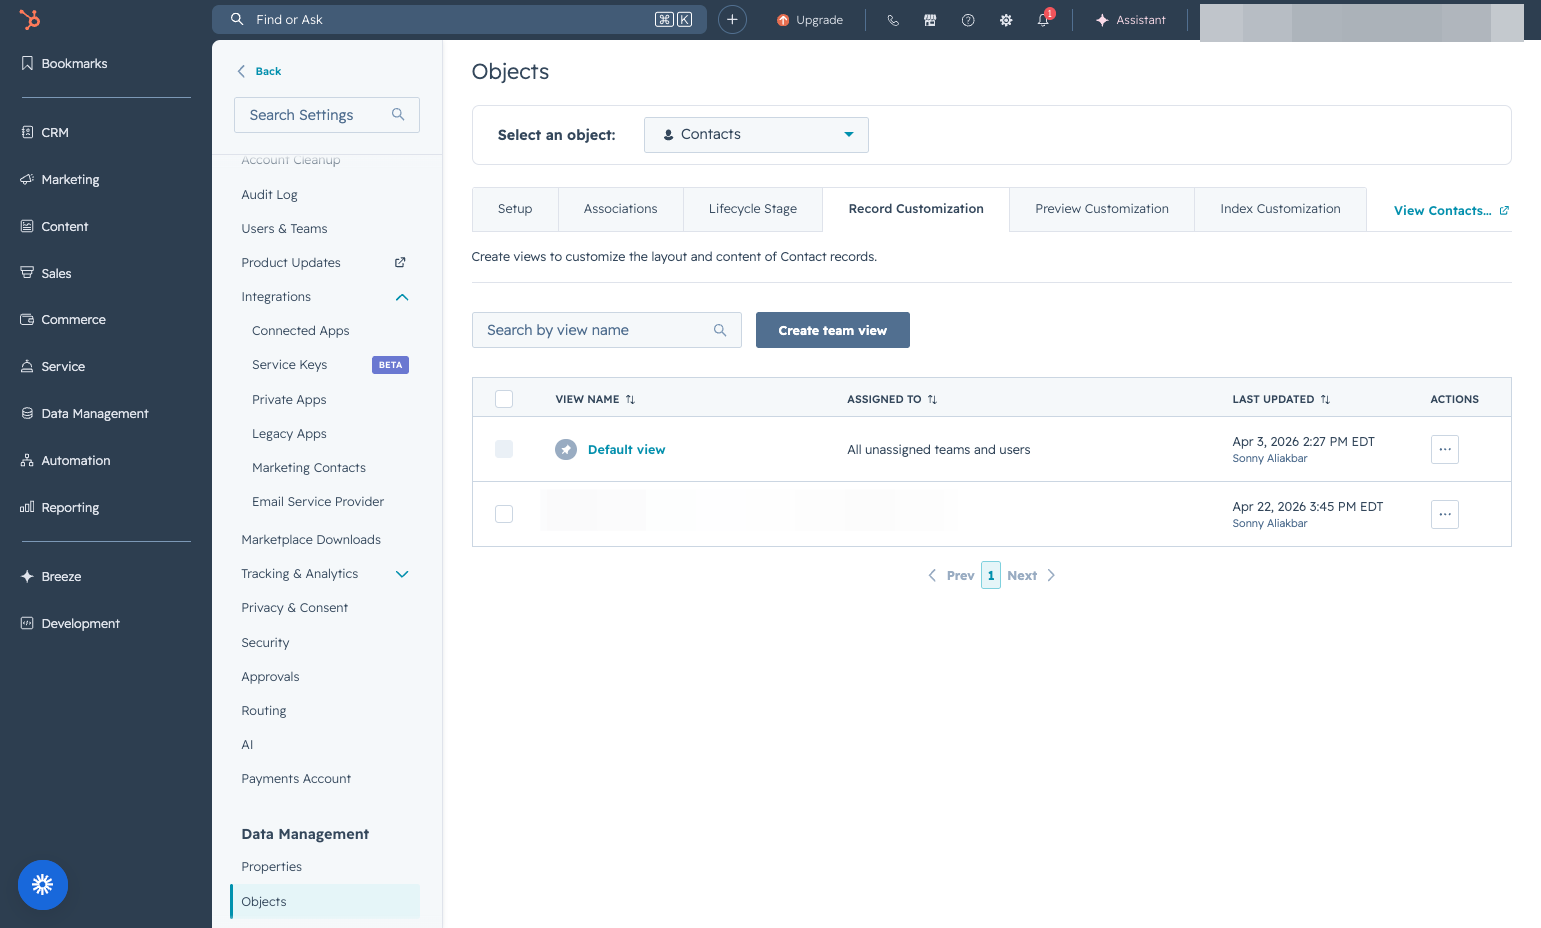This screenshot has width=1541, height=928.
Task: Open Connected Apps settings
Action: point(301,331)
